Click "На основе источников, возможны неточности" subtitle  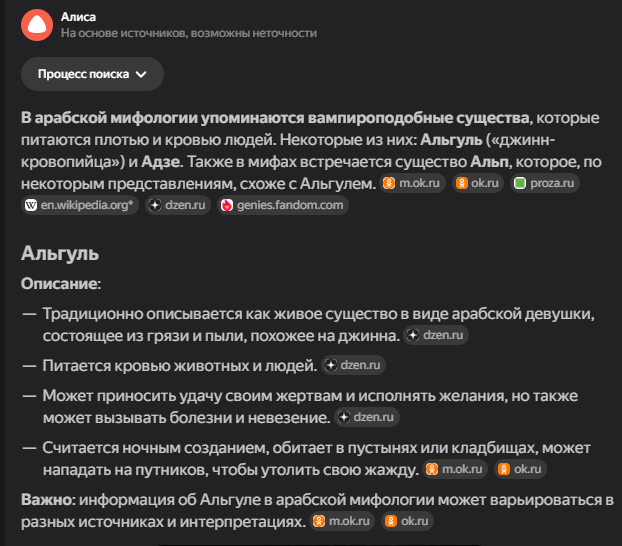[x=188, y=33]
